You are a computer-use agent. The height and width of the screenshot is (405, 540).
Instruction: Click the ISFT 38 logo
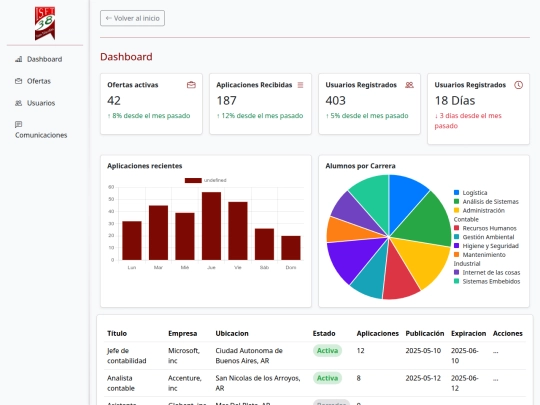click(45, 23)
